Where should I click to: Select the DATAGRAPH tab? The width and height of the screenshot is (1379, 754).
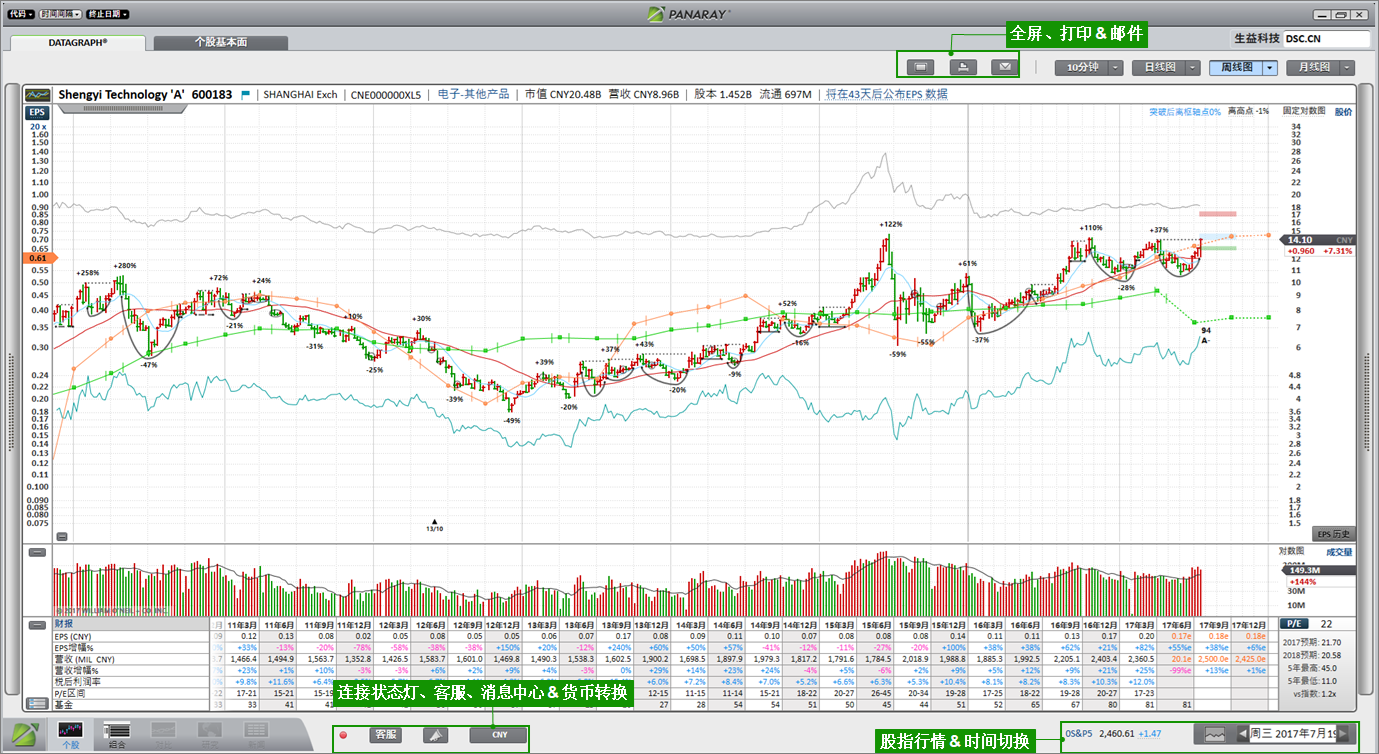[x=78, y=43]
